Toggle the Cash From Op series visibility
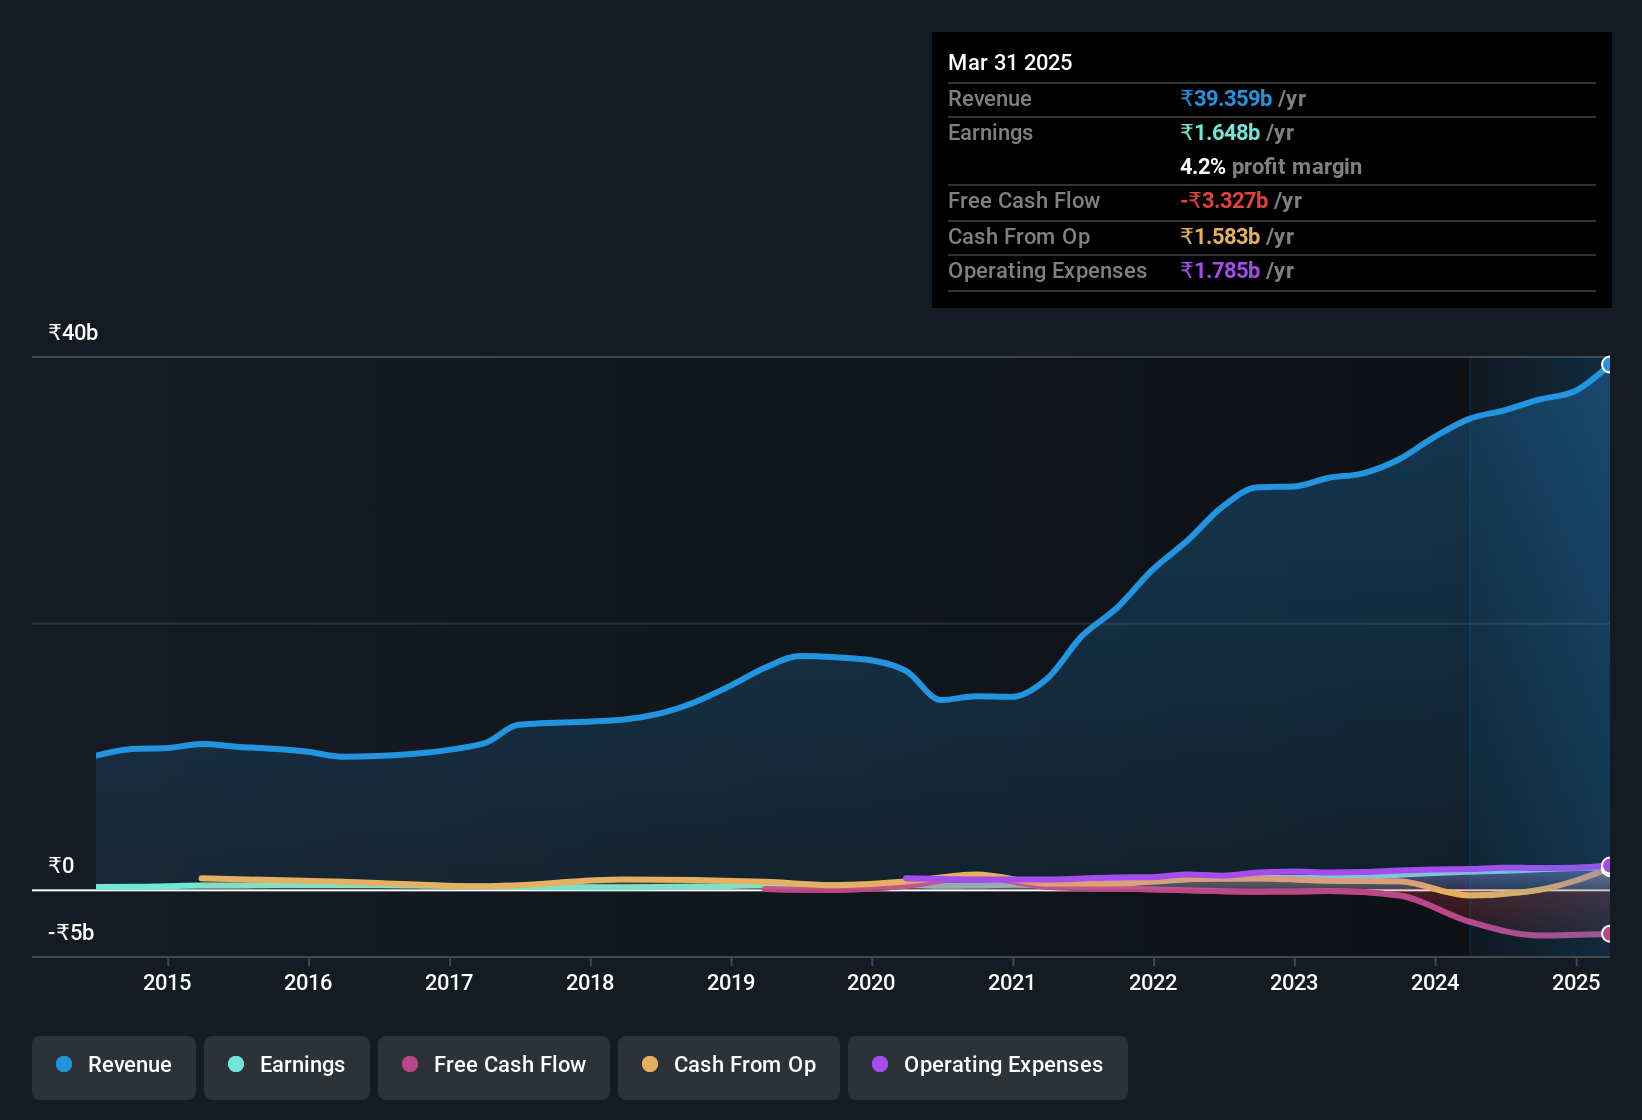Image resolution: width=1642 pixels, height=1120 pixels. point(728,1067)
